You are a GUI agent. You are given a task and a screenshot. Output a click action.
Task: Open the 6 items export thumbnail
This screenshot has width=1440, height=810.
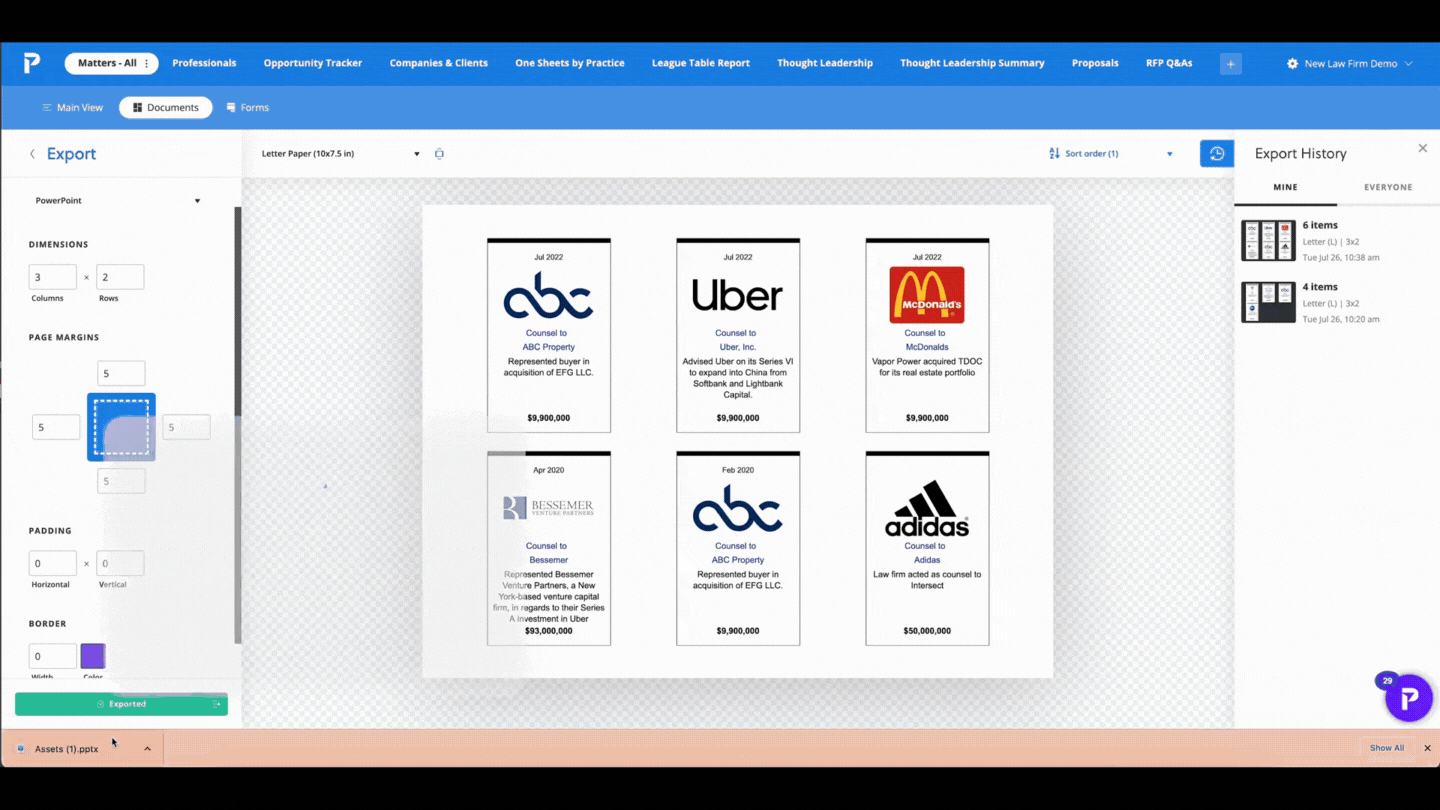tap(1268, 240)
